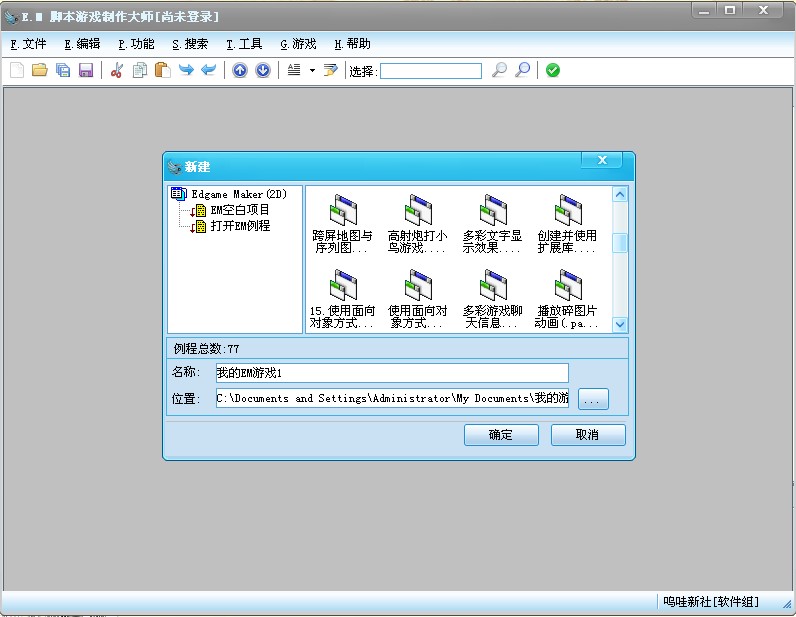Screen dimensions: 796x617
Task: Open the T.工具 menu
Action: (x=244, y=44)
